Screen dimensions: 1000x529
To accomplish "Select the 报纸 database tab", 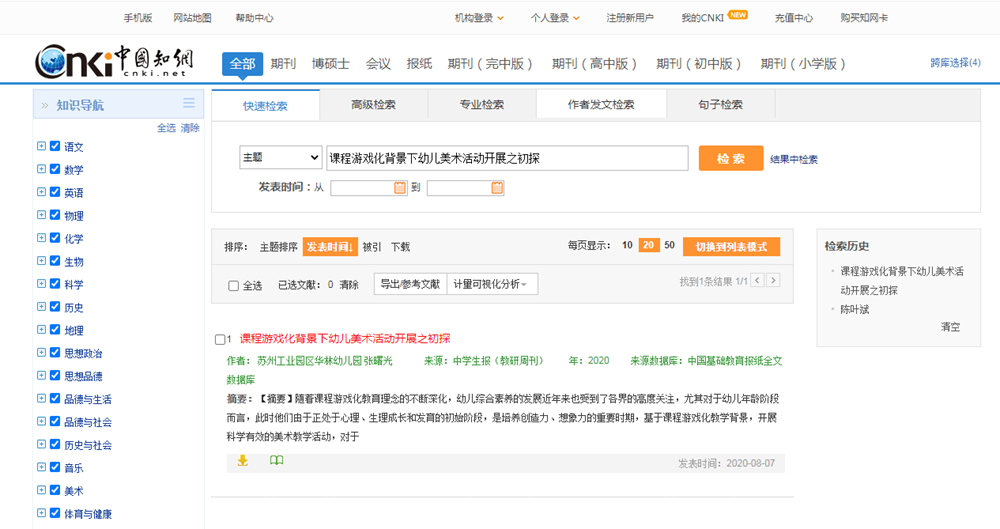I will (419, 64).
